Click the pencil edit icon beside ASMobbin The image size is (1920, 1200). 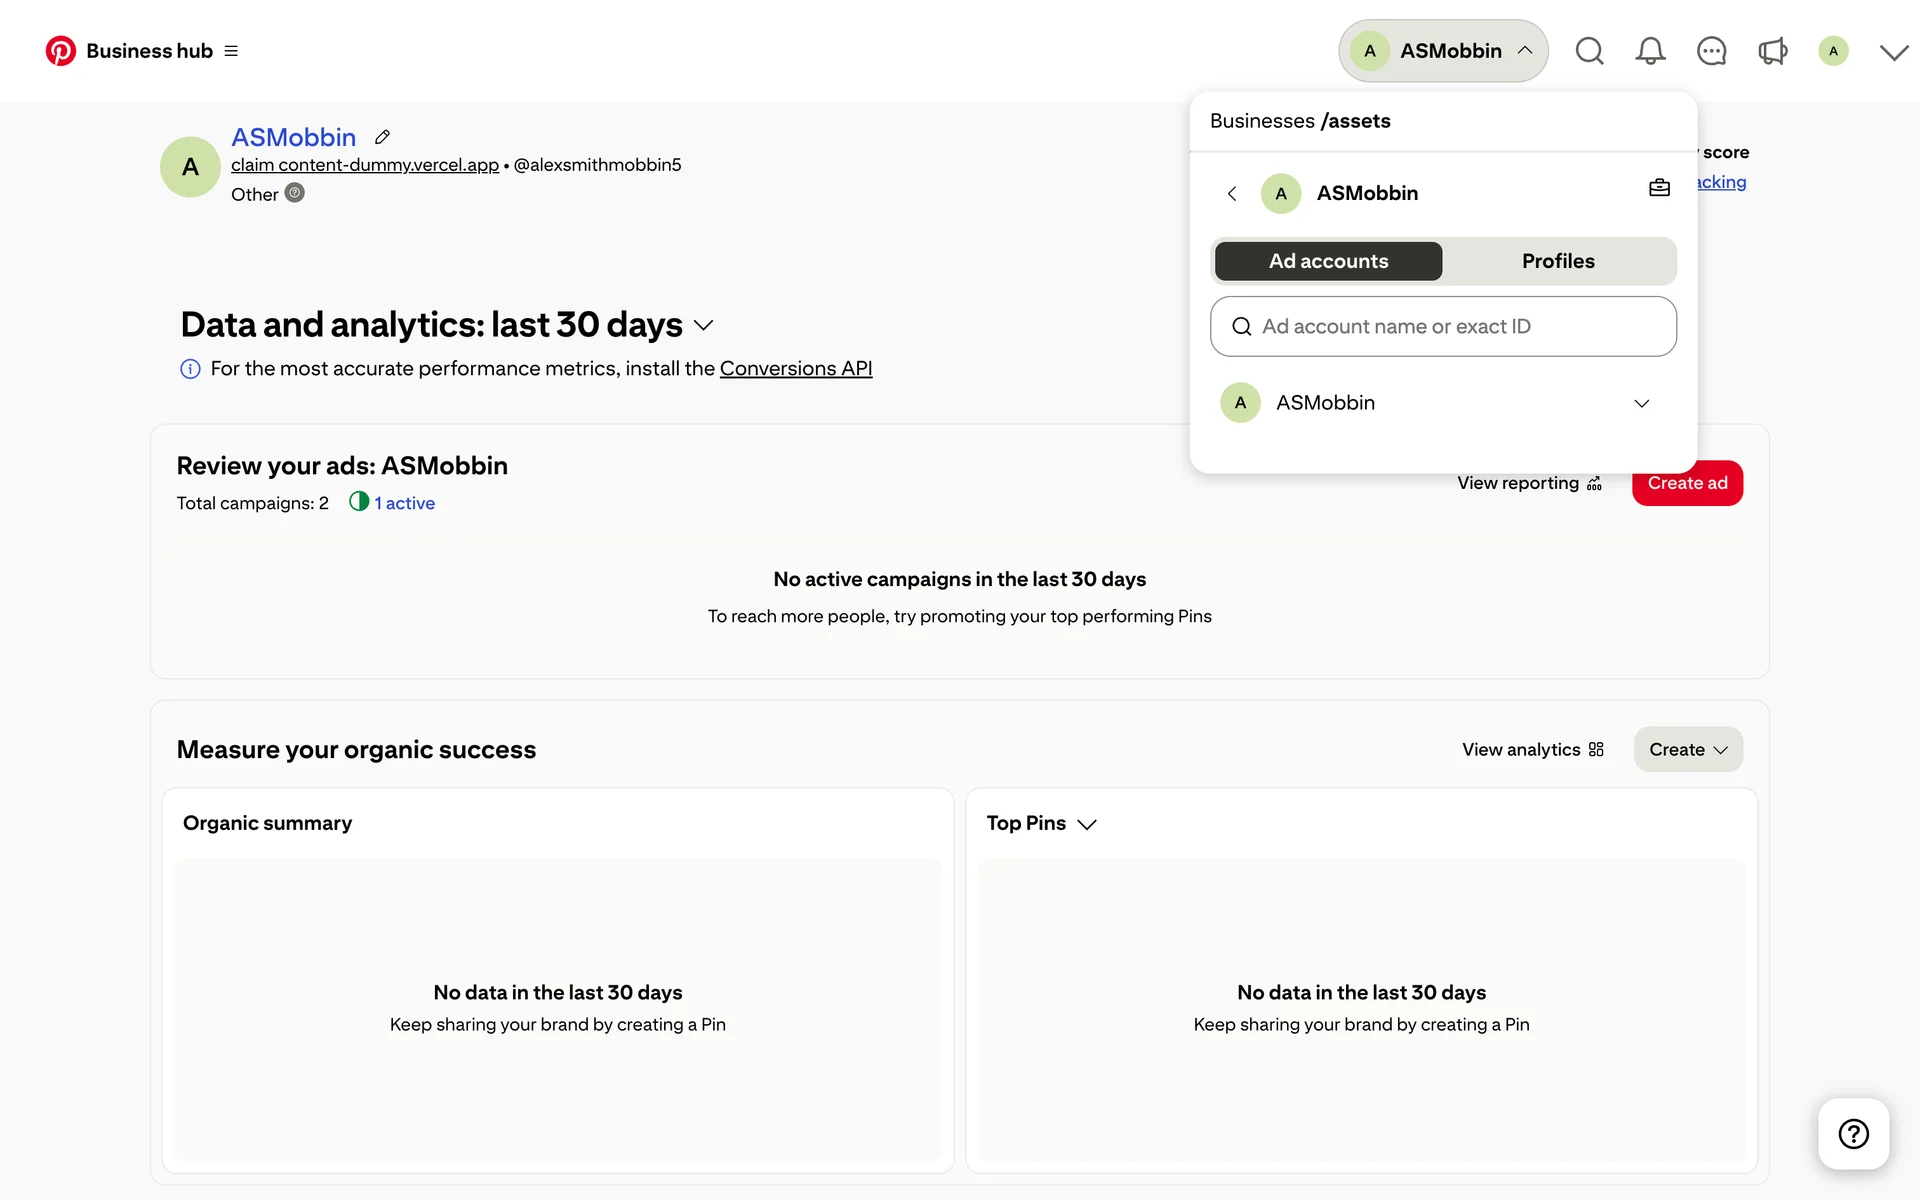point(382,137)
